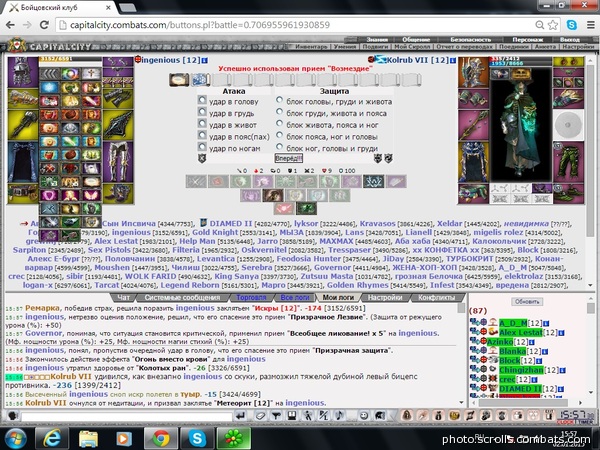
Task: Use the blue second scroll slot item
Action: pos(200,80)
